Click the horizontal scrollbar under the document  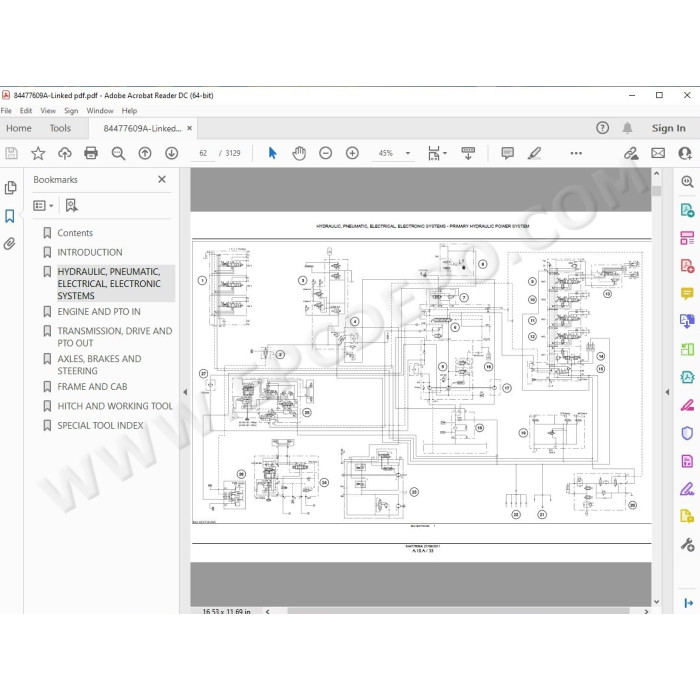click(458, 611)
